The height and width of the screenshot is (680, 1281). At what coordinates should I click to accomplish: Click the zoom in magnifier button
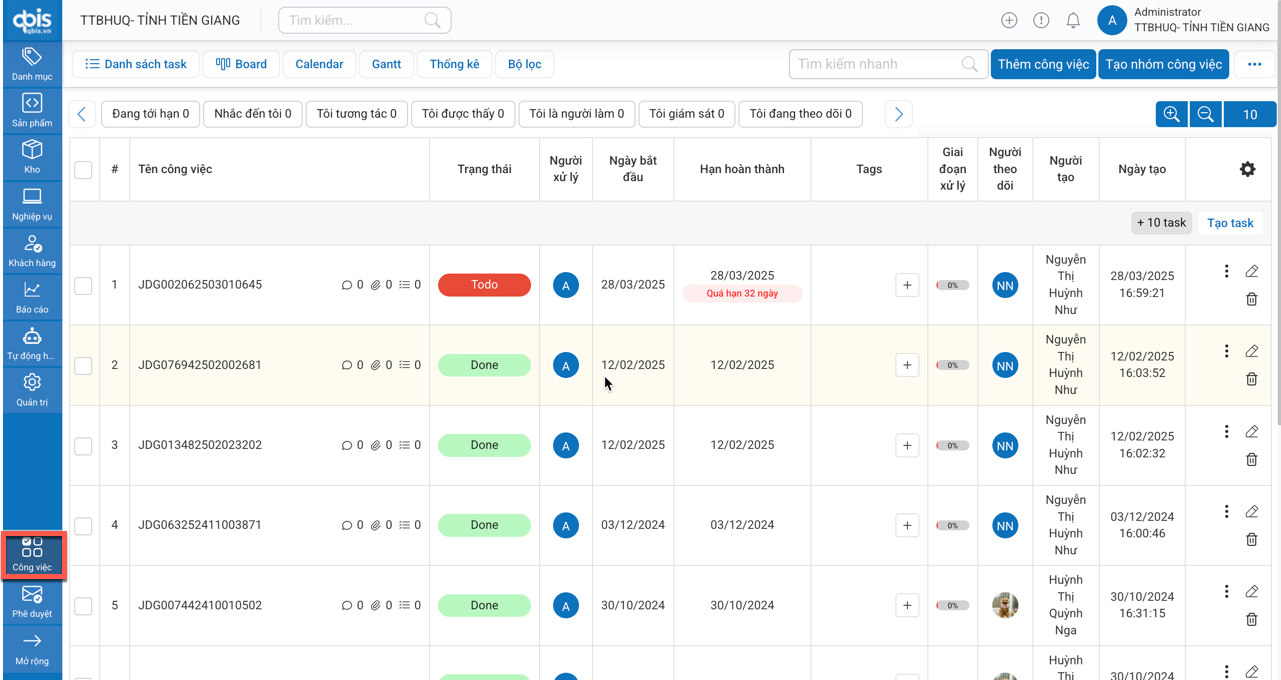pos(1171,114)
